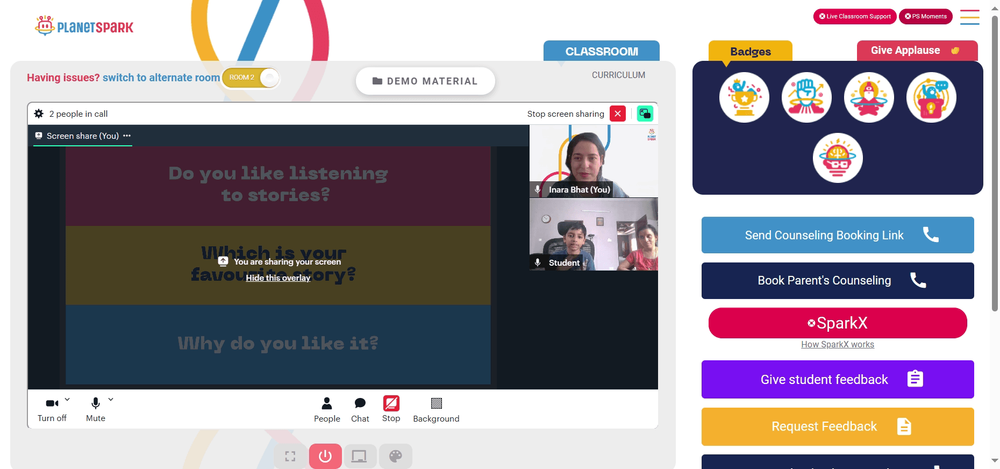Hide this overlay link
Screen dimensions: 1000x469
[278, 278]
